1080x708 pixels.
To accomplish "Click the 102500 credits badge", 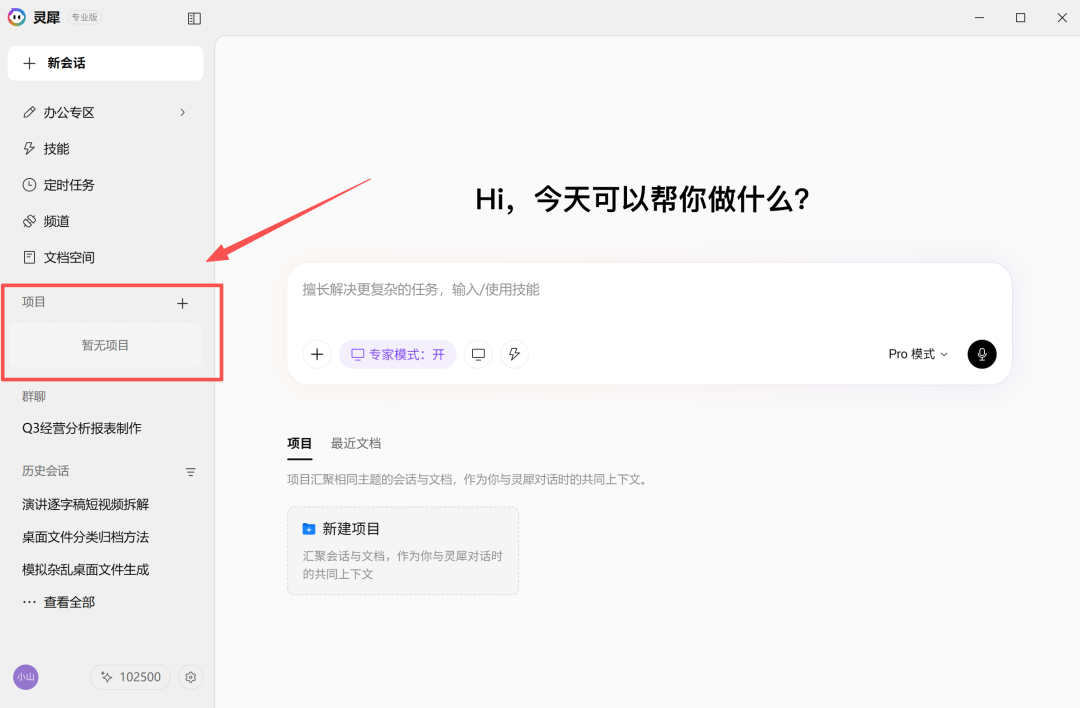I will 131,677.
